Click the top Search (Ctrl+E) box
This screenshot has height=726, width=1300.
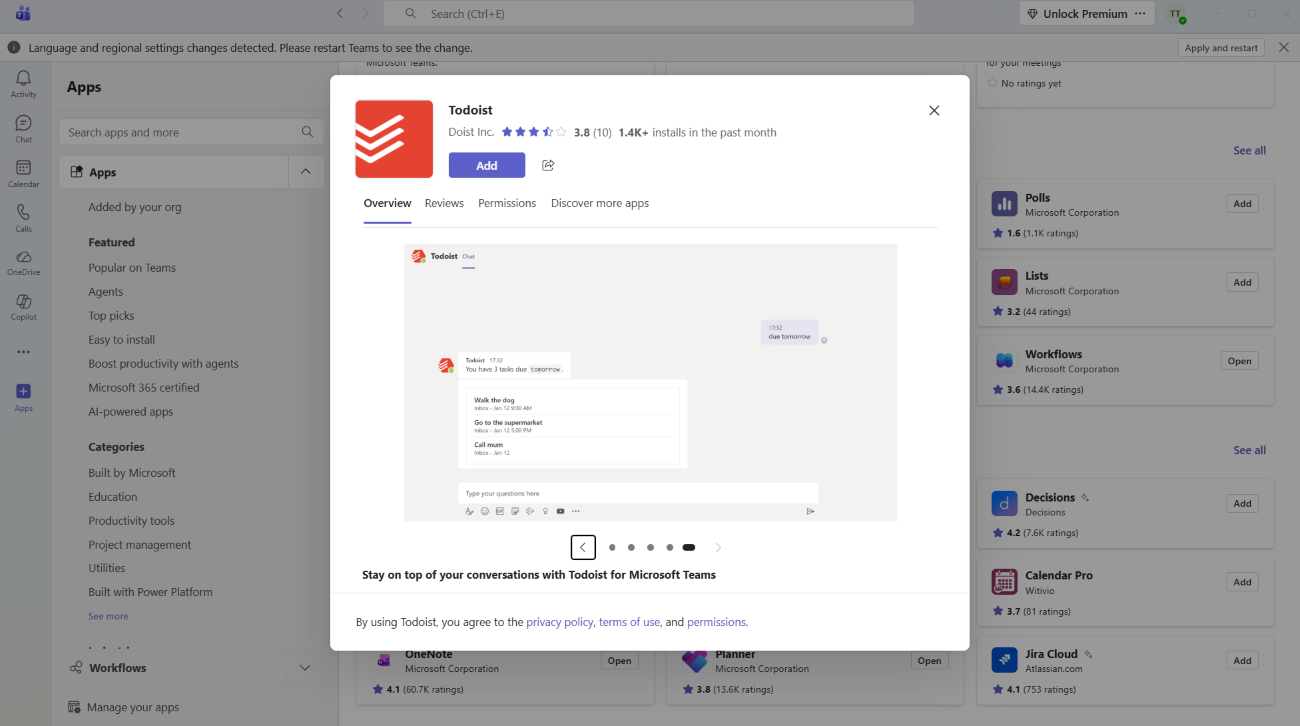[649, 14]
